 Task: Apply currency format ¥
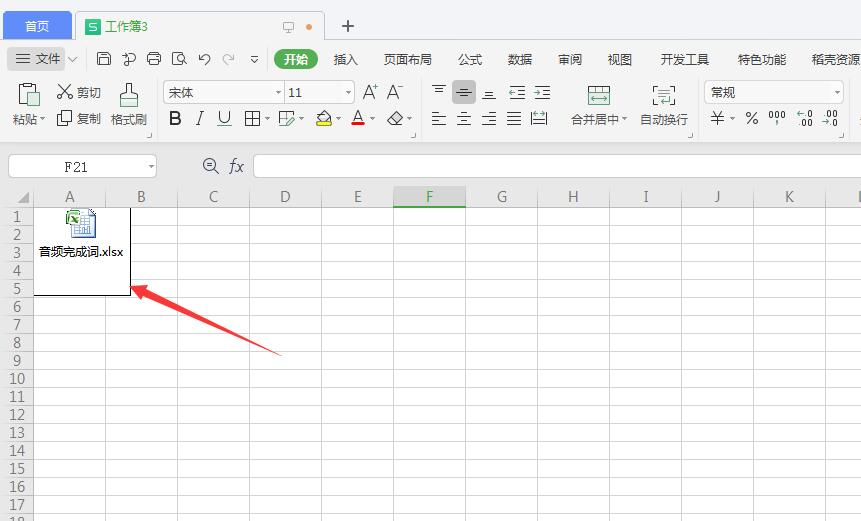point(717,118)
